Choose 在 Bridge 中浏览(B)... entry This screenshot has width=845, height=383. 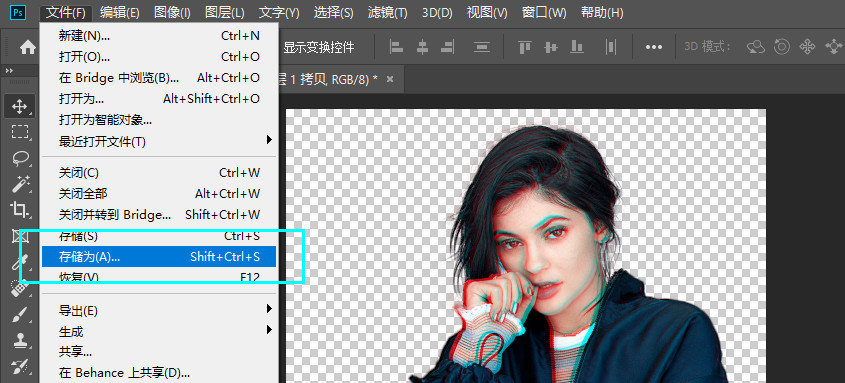[159, 78]
